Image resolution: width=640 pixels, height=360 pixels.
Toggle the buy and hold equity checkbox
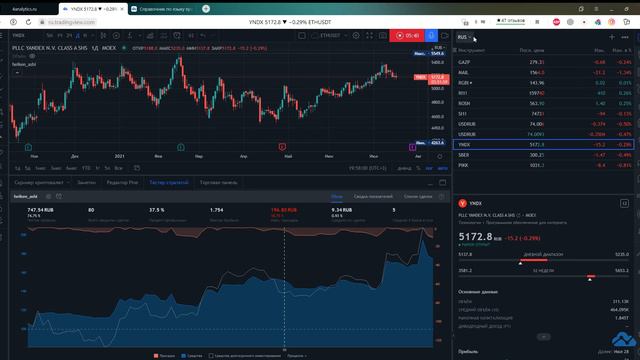pyautogui.click(x=211, y=356)
